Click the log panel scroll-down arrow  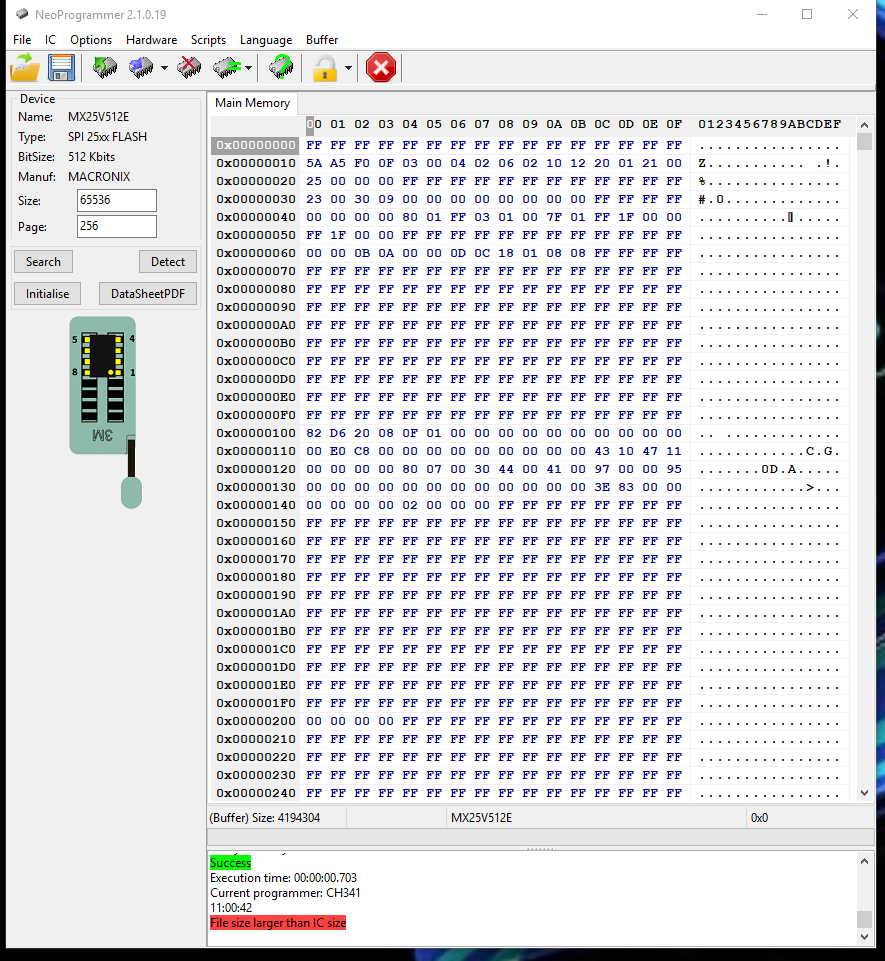(864, 936)
